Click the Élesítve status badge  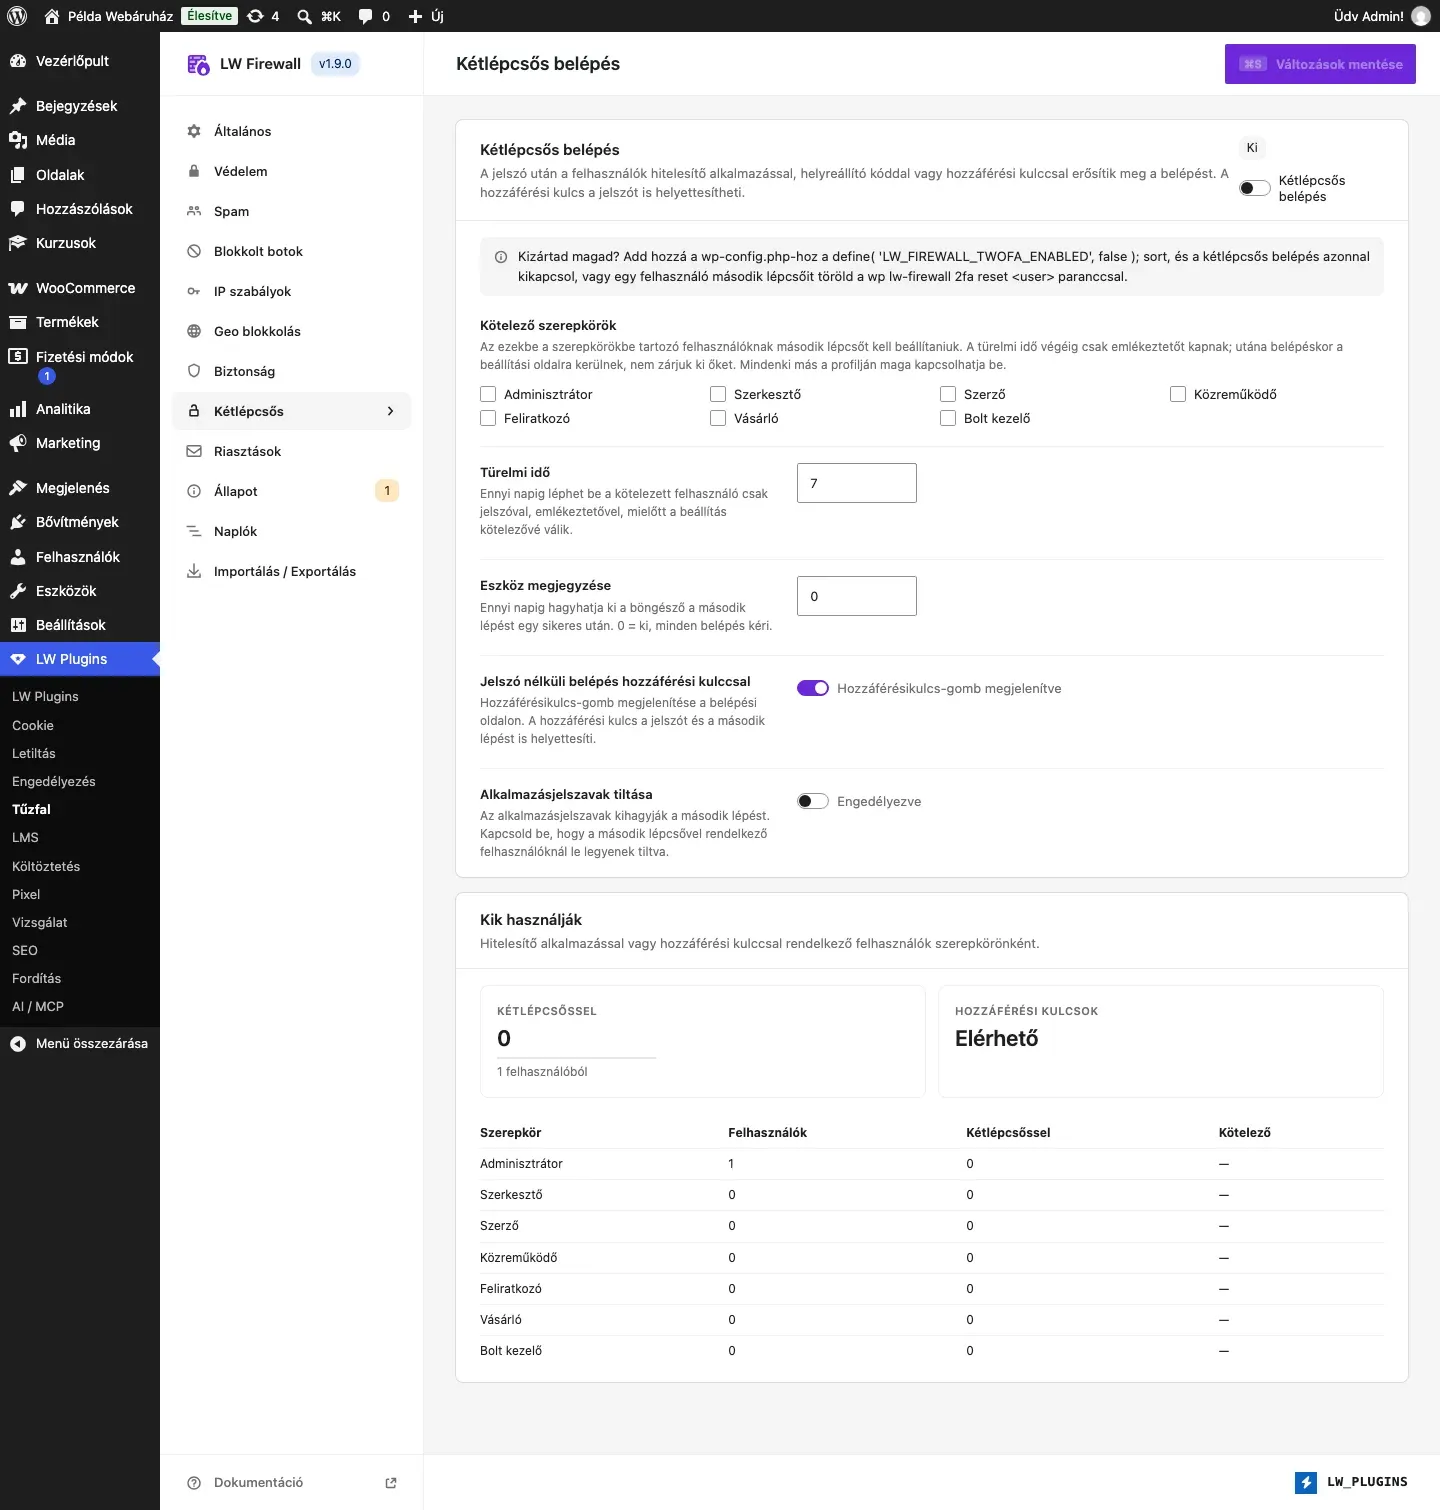coord(210,16)
